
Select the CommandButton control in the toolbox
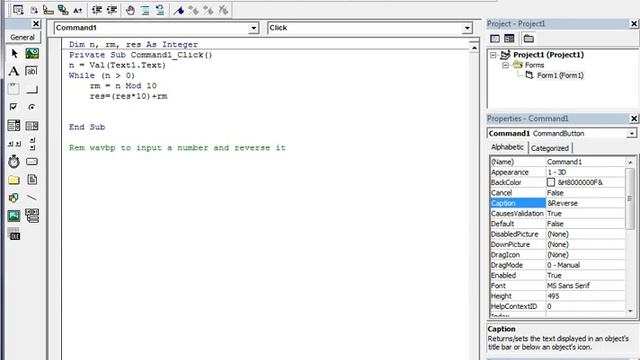pyautogui.click(x=31, y=89)
